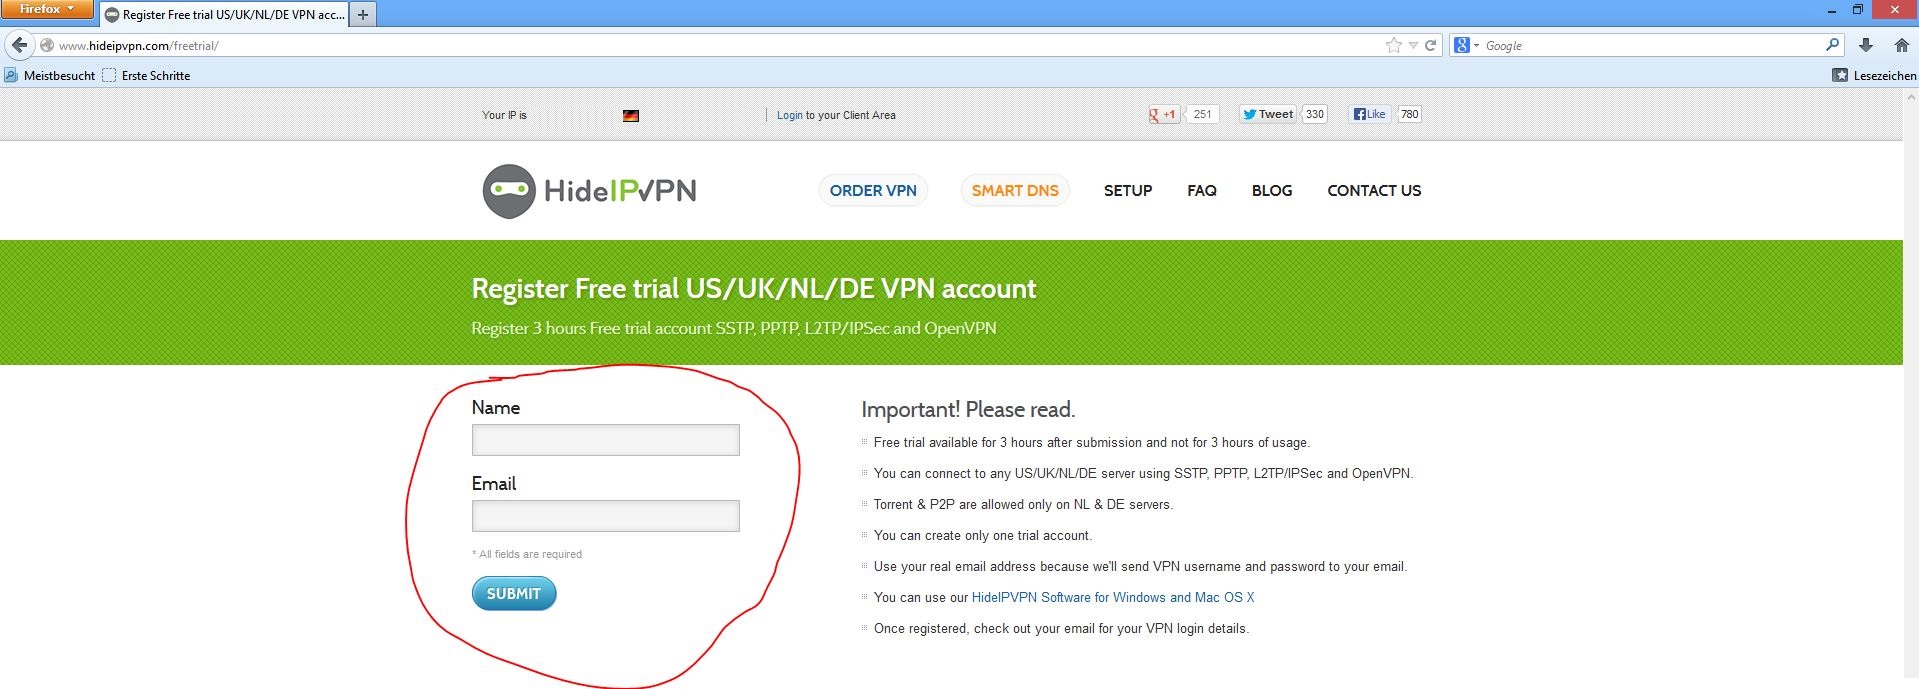Click inside the Email input field
The width and height of the screenshot is (1919, 689).
pos(606,516)
